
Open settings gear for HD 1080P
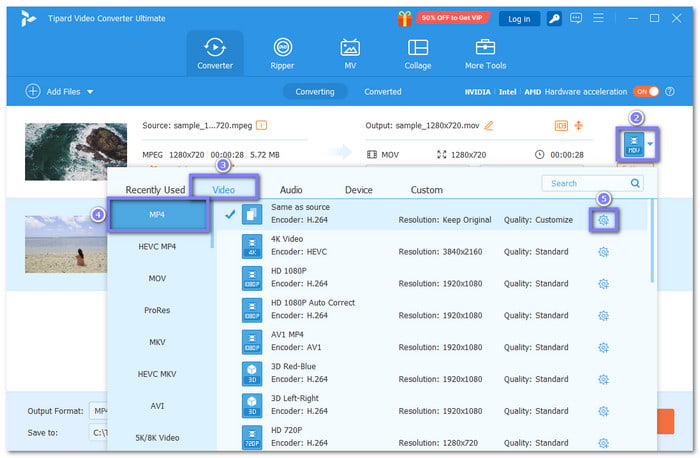tap(603, 284)
